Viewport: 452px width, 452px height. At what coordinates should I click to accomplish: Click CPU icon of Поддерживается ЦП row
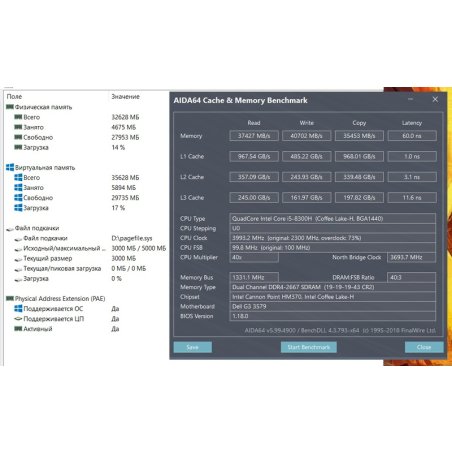click(18, 319)
